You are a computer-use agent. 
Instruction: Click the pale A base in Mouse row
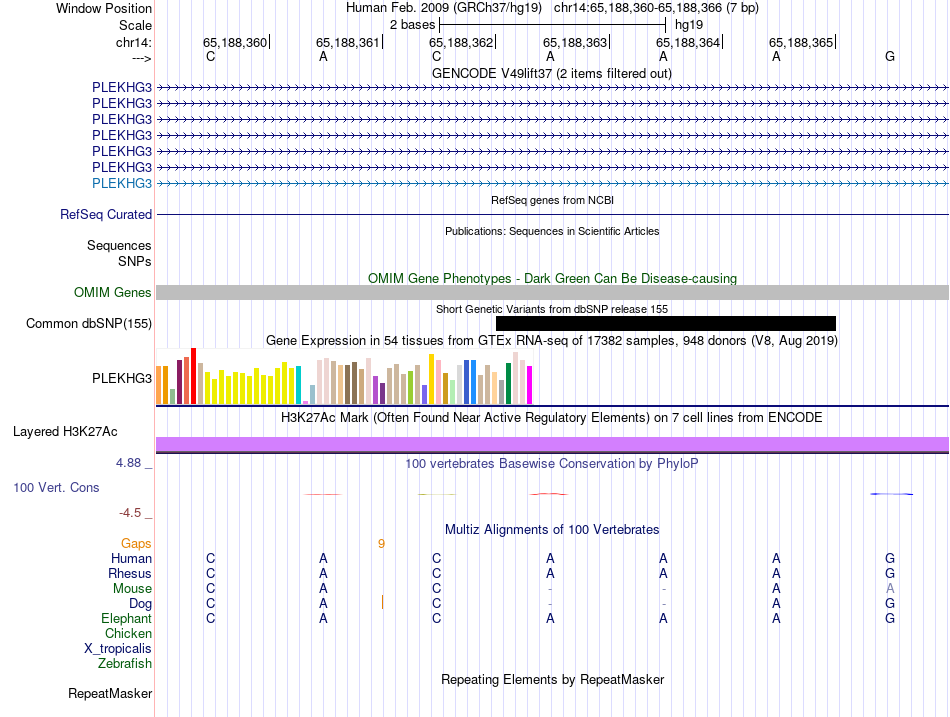tap(890, 589)
